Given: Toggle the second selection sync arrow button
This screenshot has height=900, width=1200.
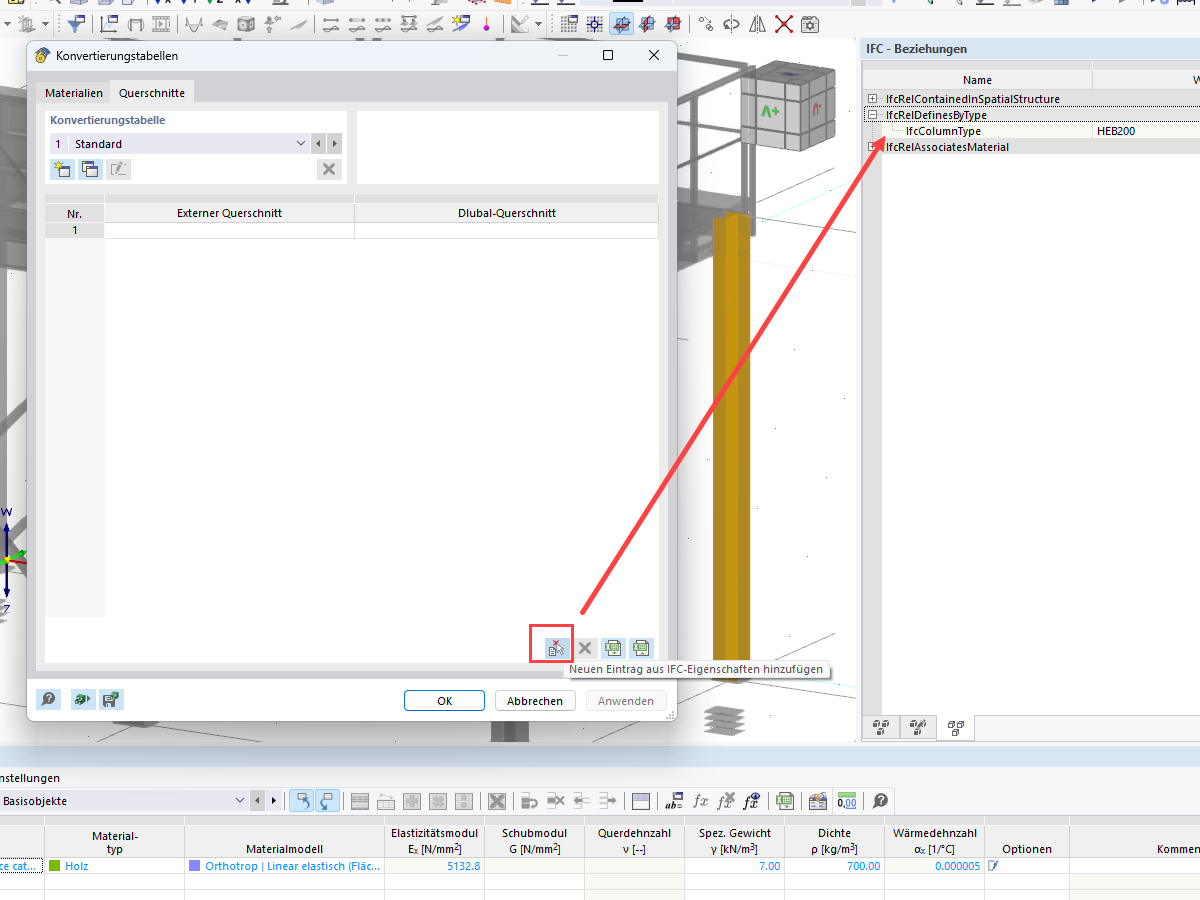Looking at the screenshot, I should click(x=327, y=801).
